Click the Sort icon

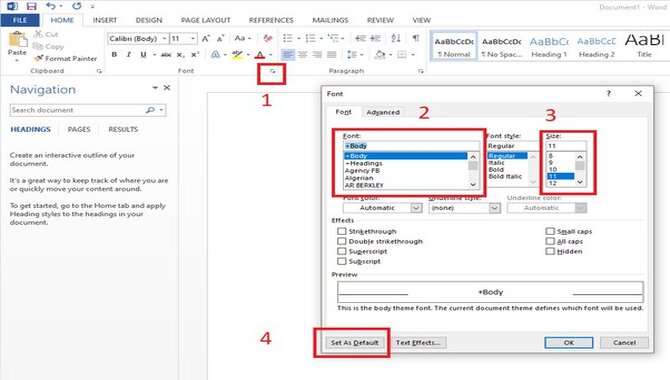pos(396,38)
